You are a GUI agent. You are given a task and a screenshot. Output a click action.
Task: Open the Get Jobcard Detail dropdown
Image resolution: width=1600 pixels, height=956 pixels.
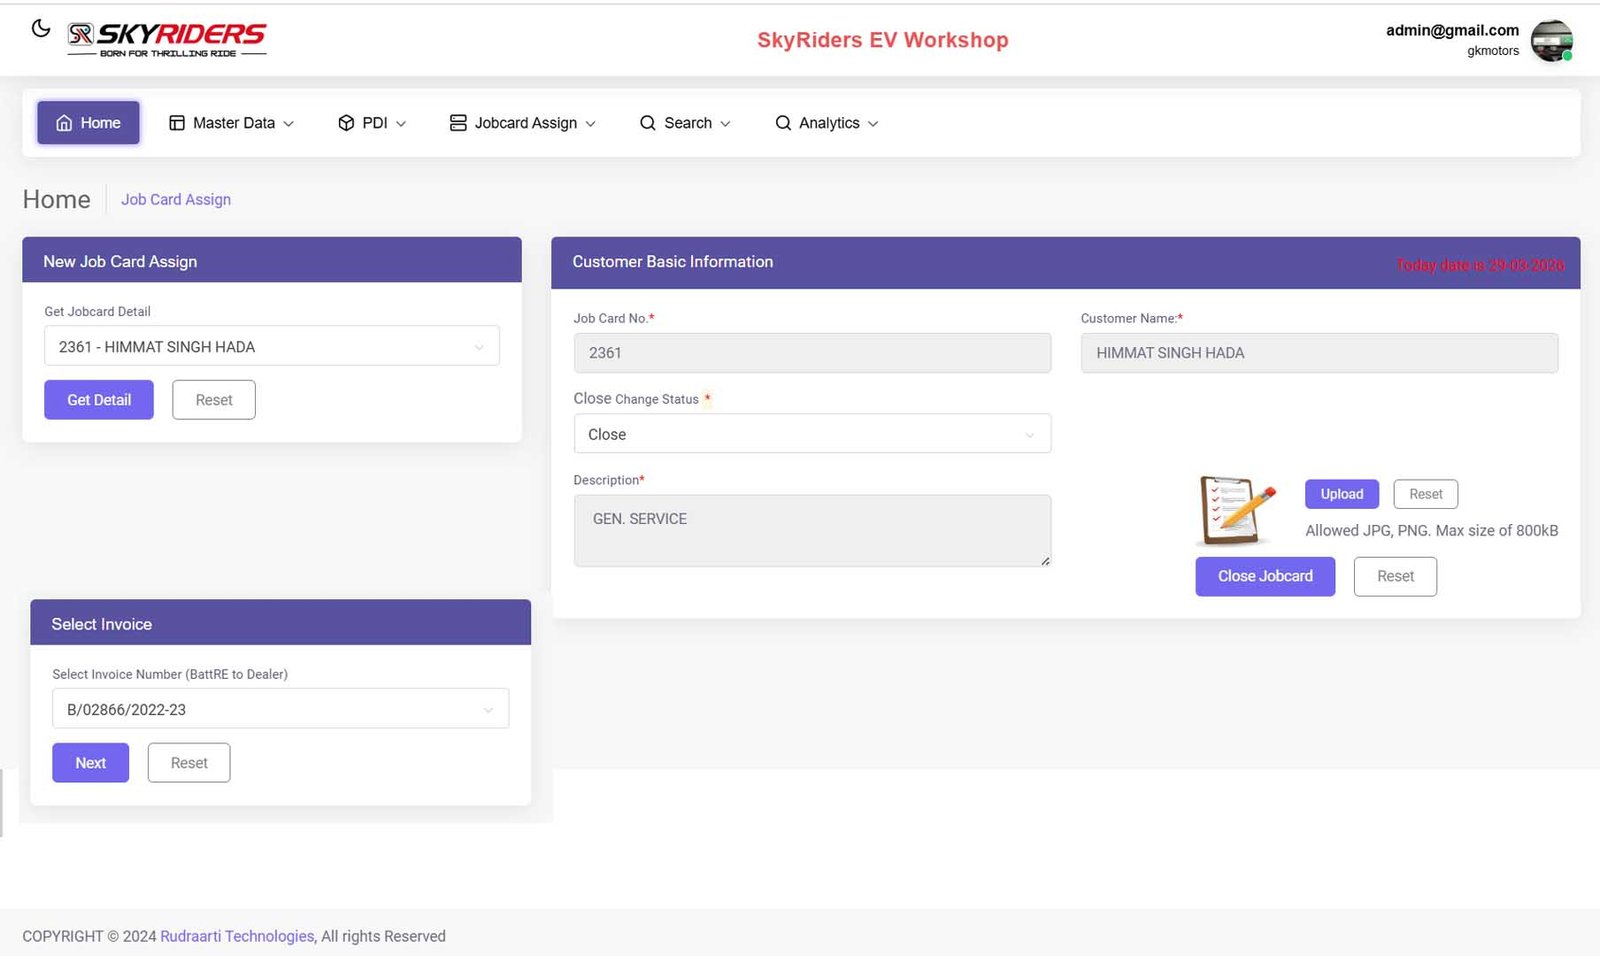click(271, 347)
